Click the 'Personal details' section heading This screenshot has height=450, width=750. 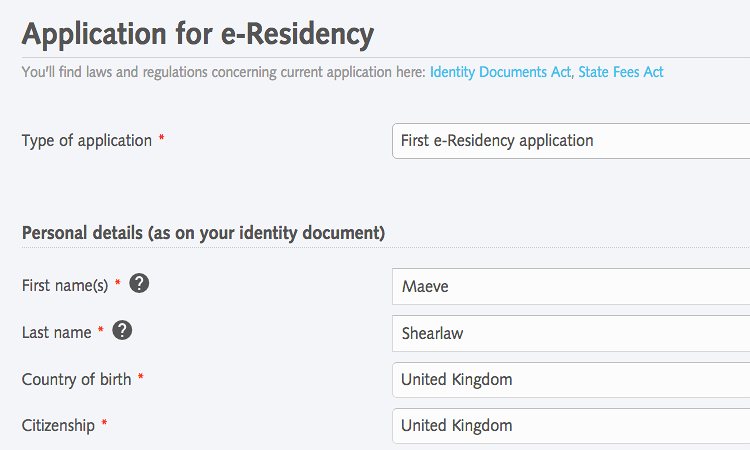(203, 233)
